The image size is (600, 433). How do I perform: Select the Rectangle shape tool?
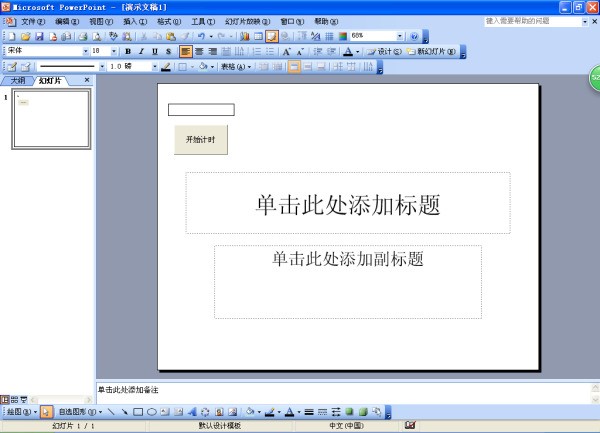point(138,412)
